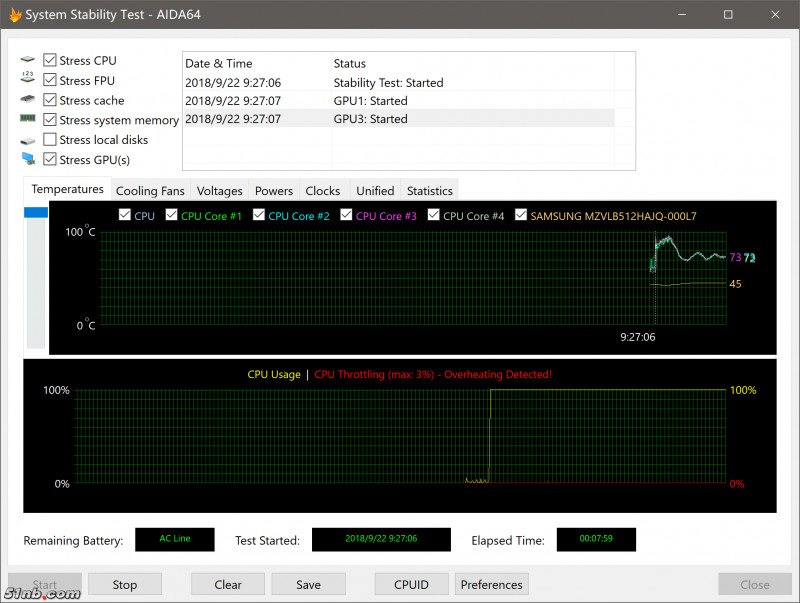The width and height of the screenshot is (800, 603).
Task: Maximize the System Stability Test window
Action: pos(728,14)
